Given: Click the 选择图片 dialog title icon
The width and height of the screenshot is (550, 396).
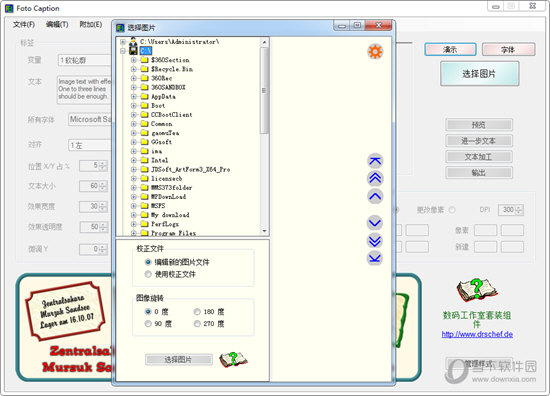Looking at the screenshot, I should [x=120, y=27].
